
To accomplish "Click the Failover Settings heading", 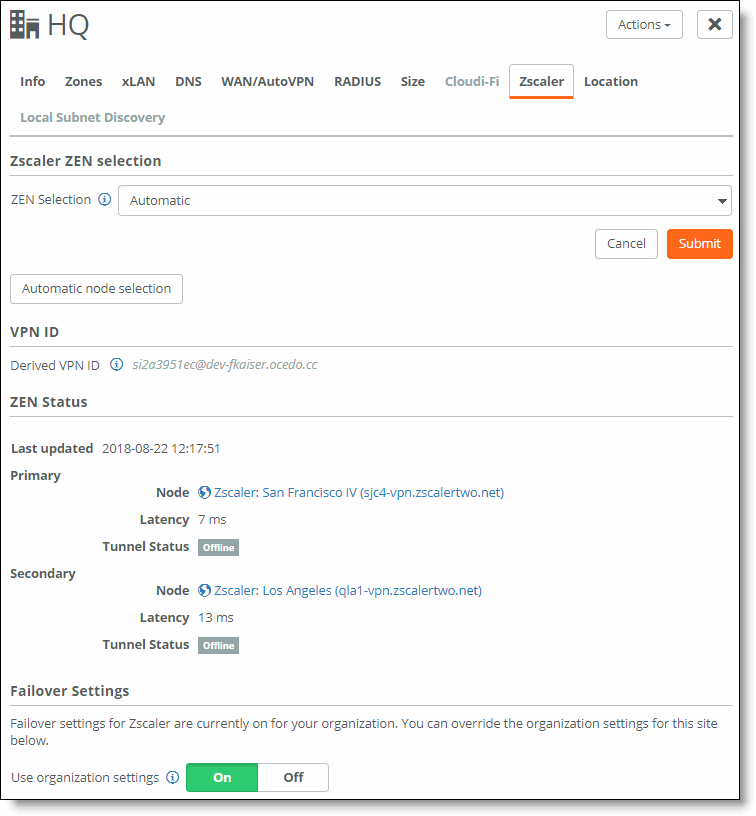I will 70,691.
